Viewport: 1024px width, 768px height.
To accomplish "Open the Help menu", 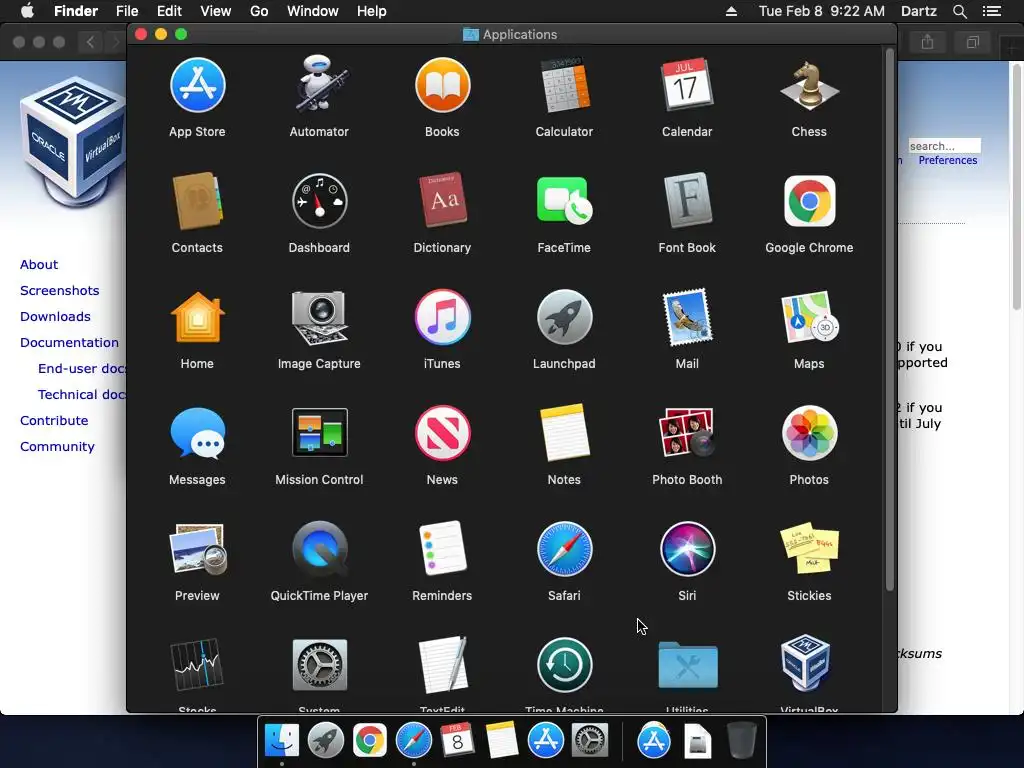I will tap(372, 11).
